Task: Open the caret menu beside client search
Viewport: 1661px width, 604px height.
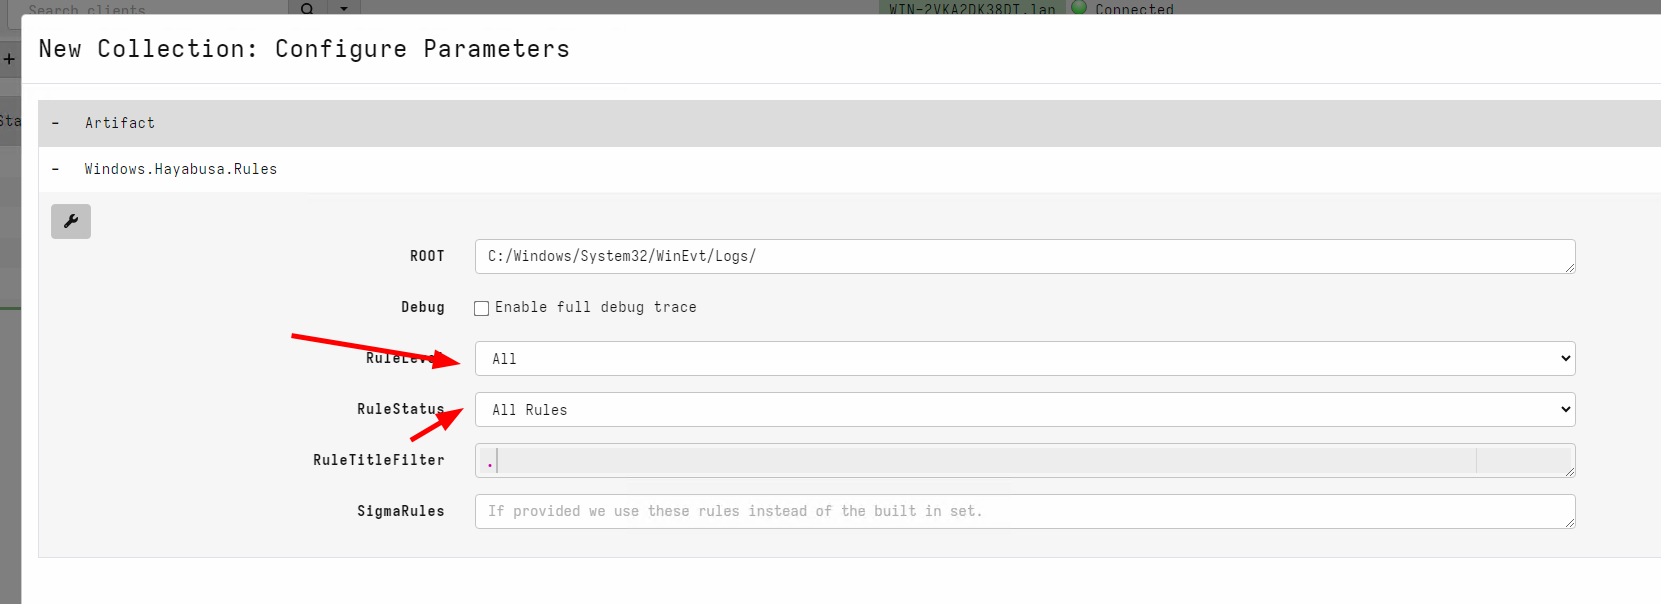Action: [x=344, y=8]
